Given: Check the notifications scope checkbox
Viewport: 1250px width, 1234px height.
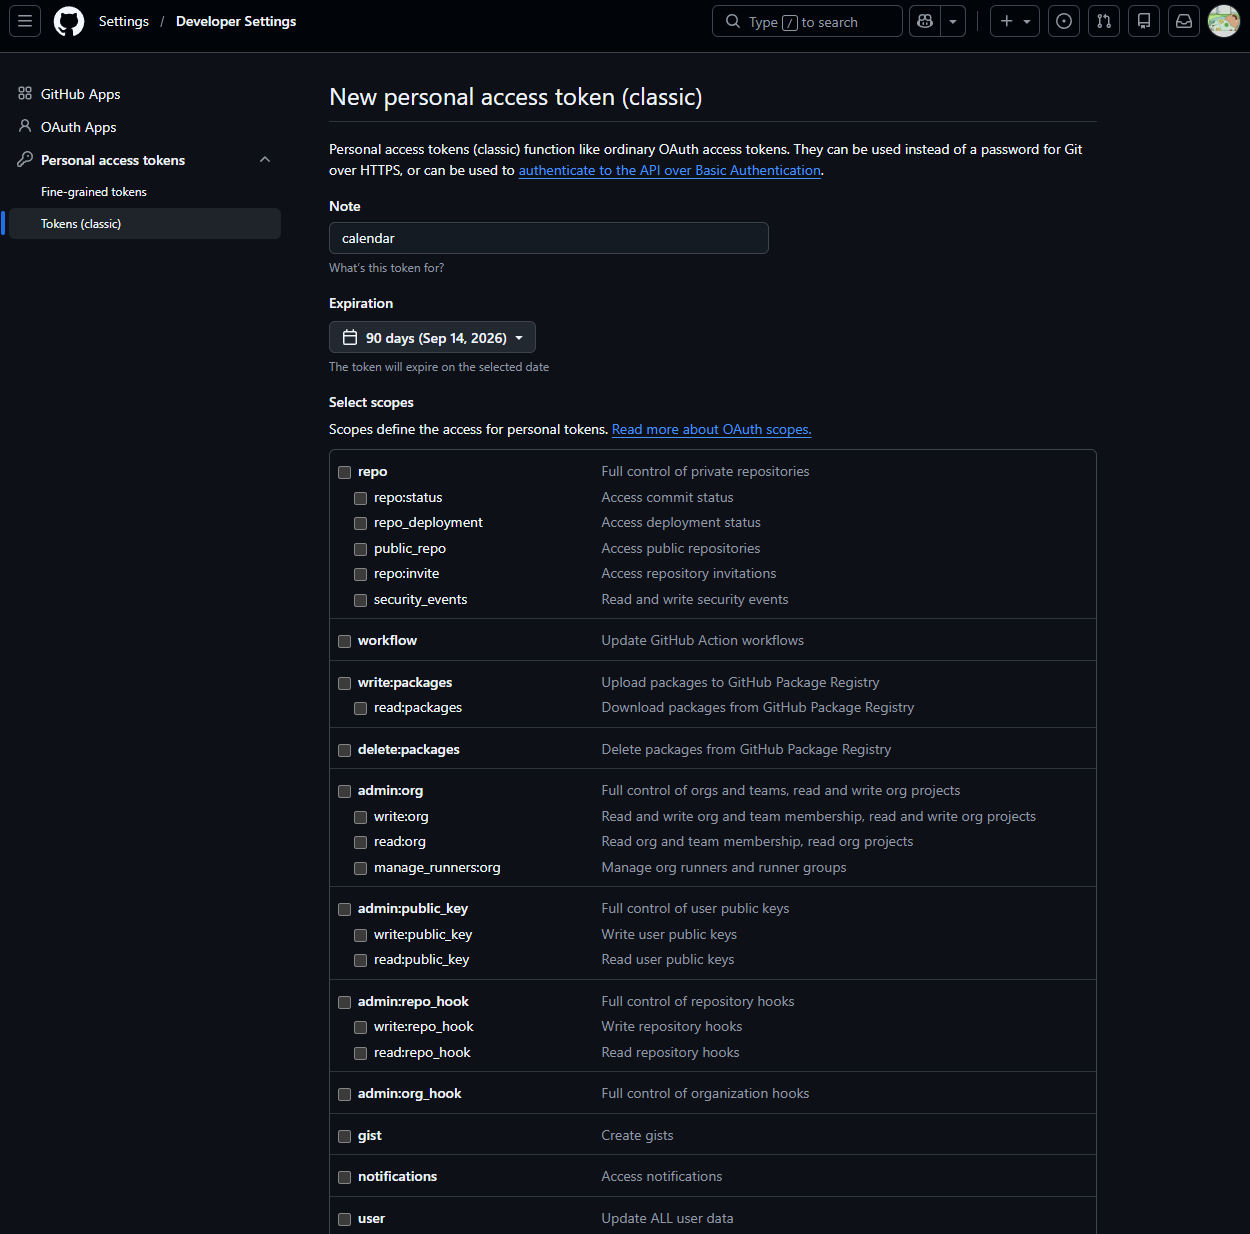Looking at the screenshot, I should click(x=344, y=1177).
